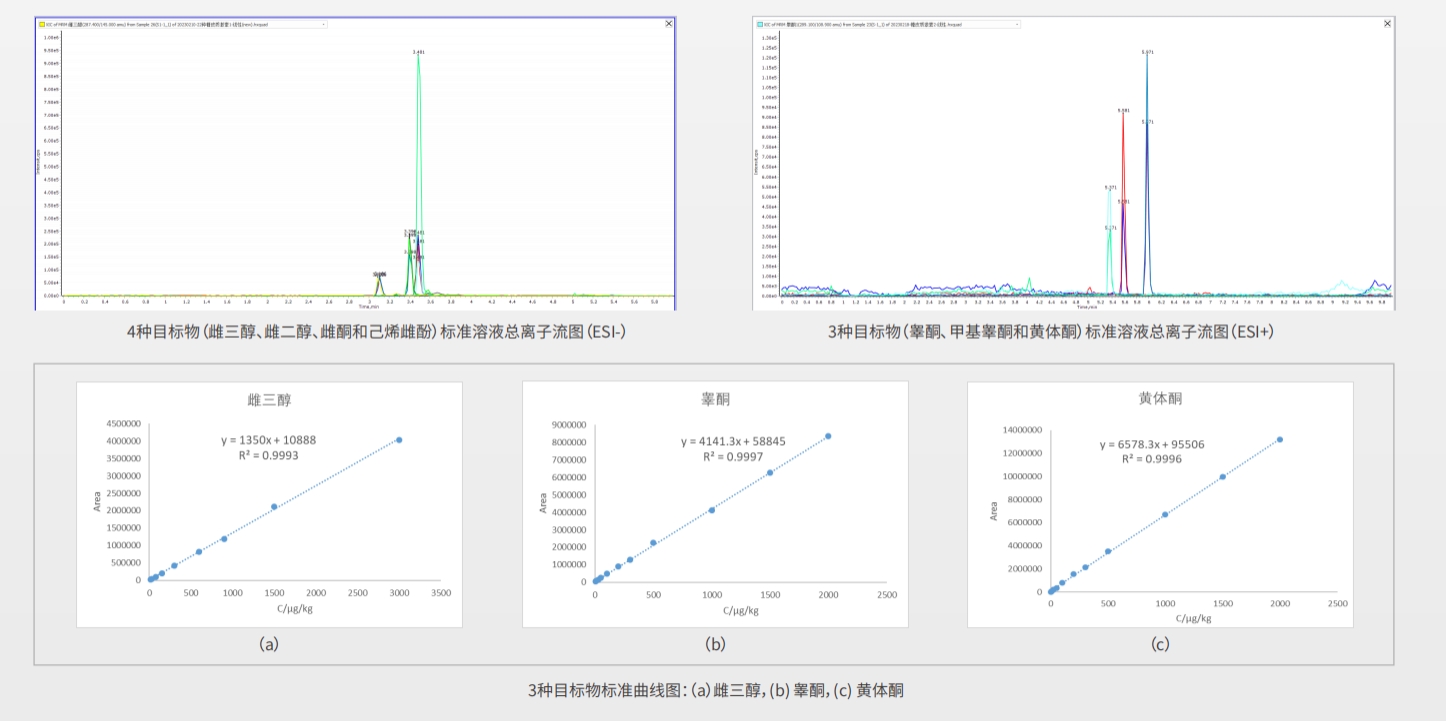The width and height of the screenshot is (1446, 721).
Task: Click the ESI- total ion chromatogram caption
Action: (376, 331)
